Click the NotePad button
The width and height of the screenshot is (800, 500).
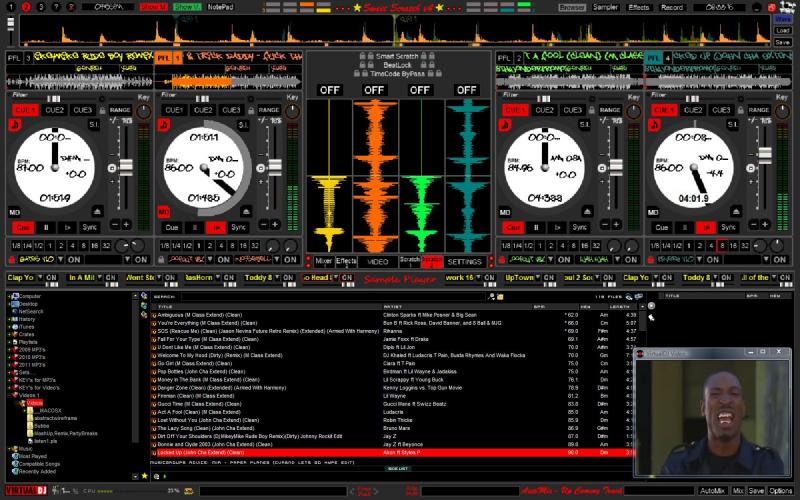220,7
